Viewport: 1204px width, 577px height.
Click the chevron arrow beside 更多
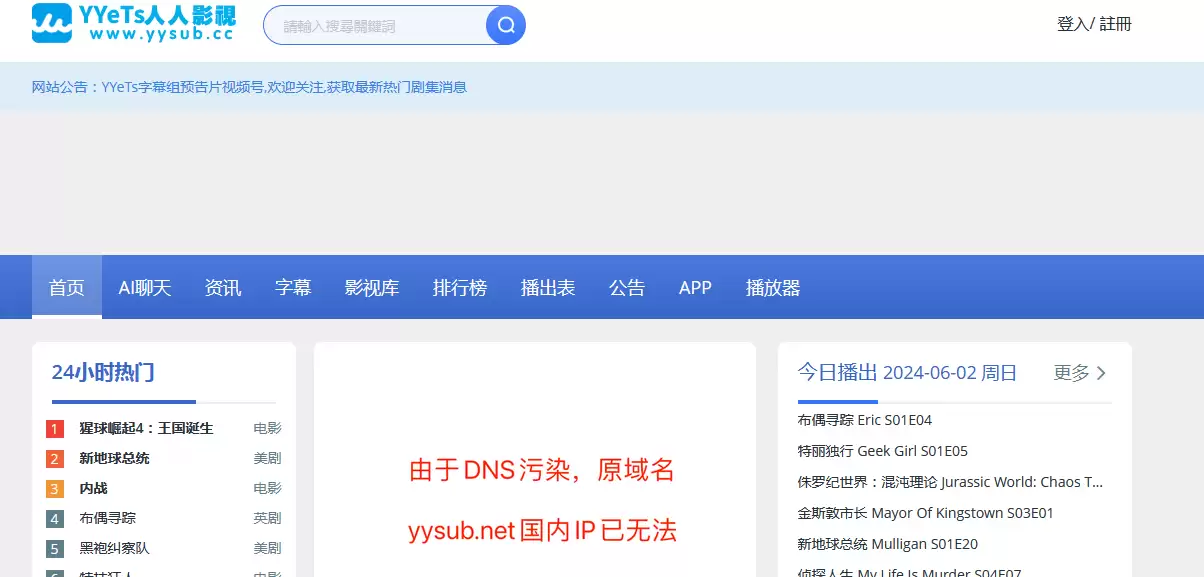[1102, 373]
